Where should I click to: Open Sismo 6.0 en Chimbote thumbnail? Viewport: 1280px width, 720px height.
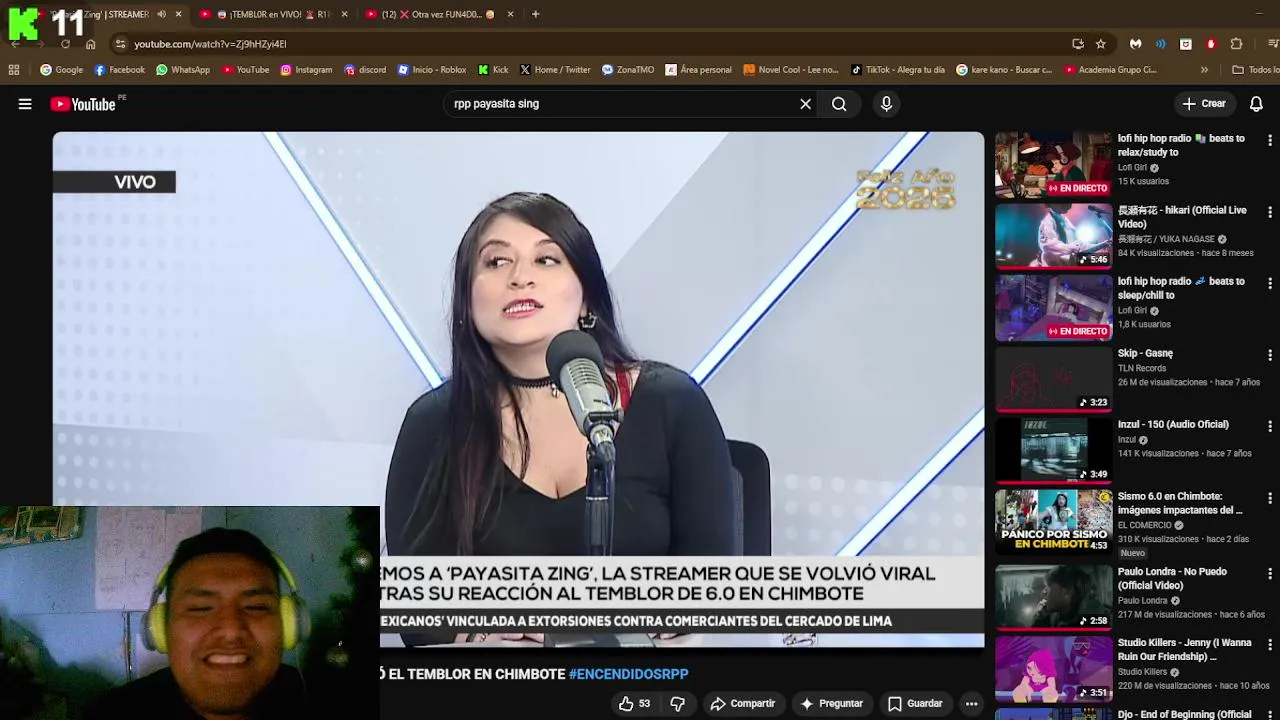[x=1053, y=522]
